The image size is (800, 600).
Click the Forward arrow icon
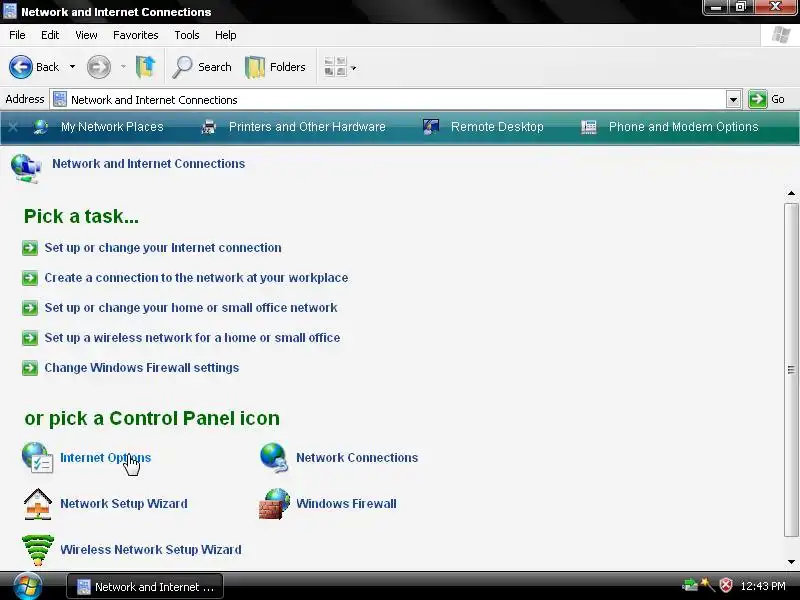[98, 67]
